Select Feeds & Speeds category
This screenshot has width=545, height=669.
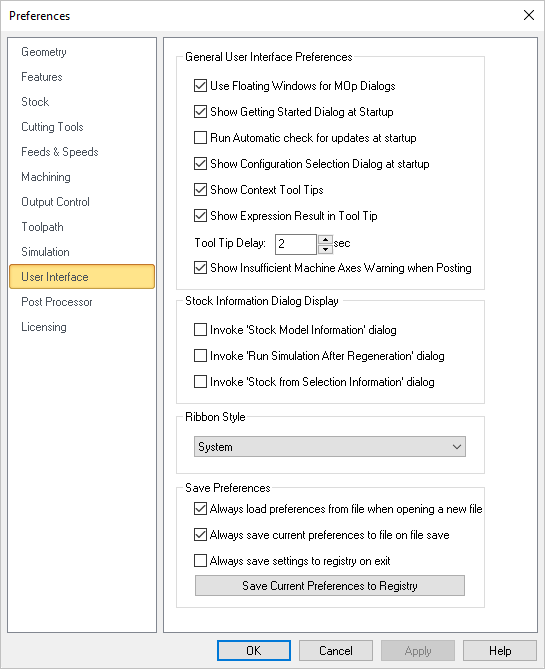point(60,152)
